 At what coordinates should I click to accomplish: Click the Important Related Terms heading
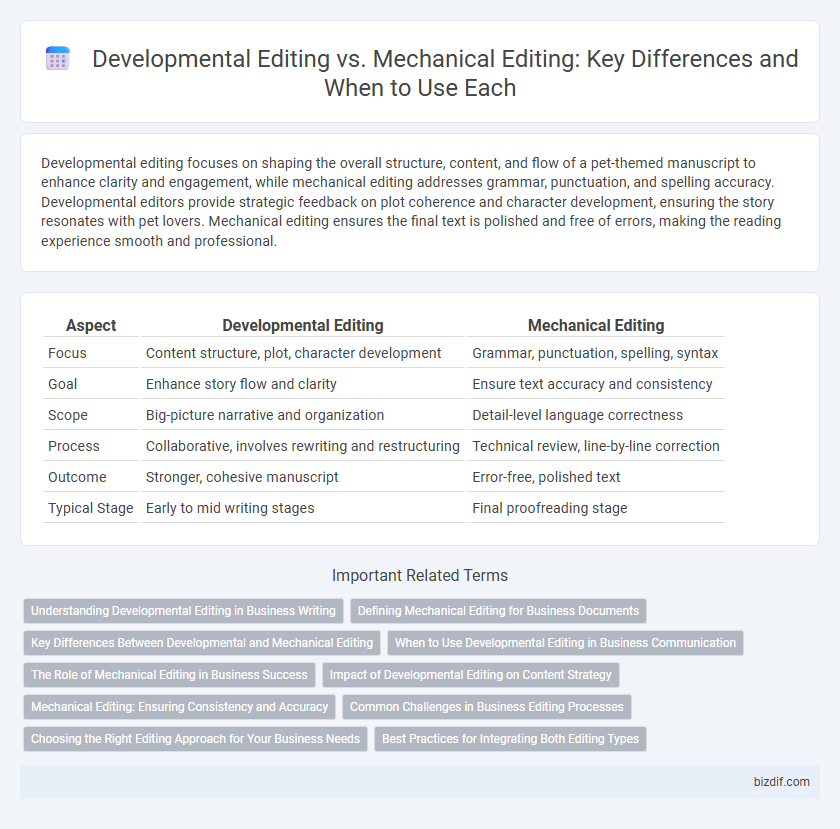pos(420,576)
